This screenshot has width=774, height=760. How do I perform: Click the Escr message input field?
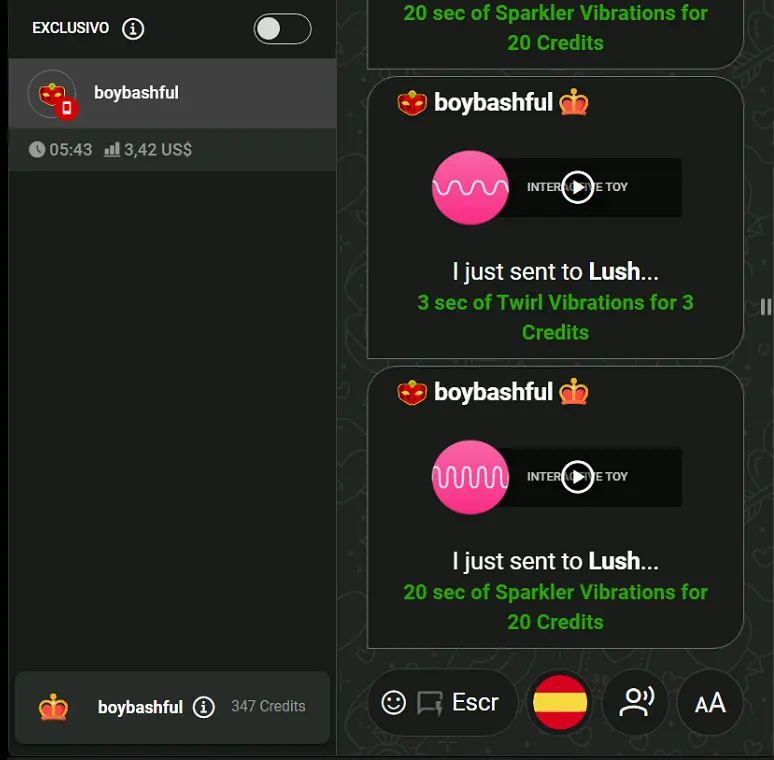click(x=475, y=702)
